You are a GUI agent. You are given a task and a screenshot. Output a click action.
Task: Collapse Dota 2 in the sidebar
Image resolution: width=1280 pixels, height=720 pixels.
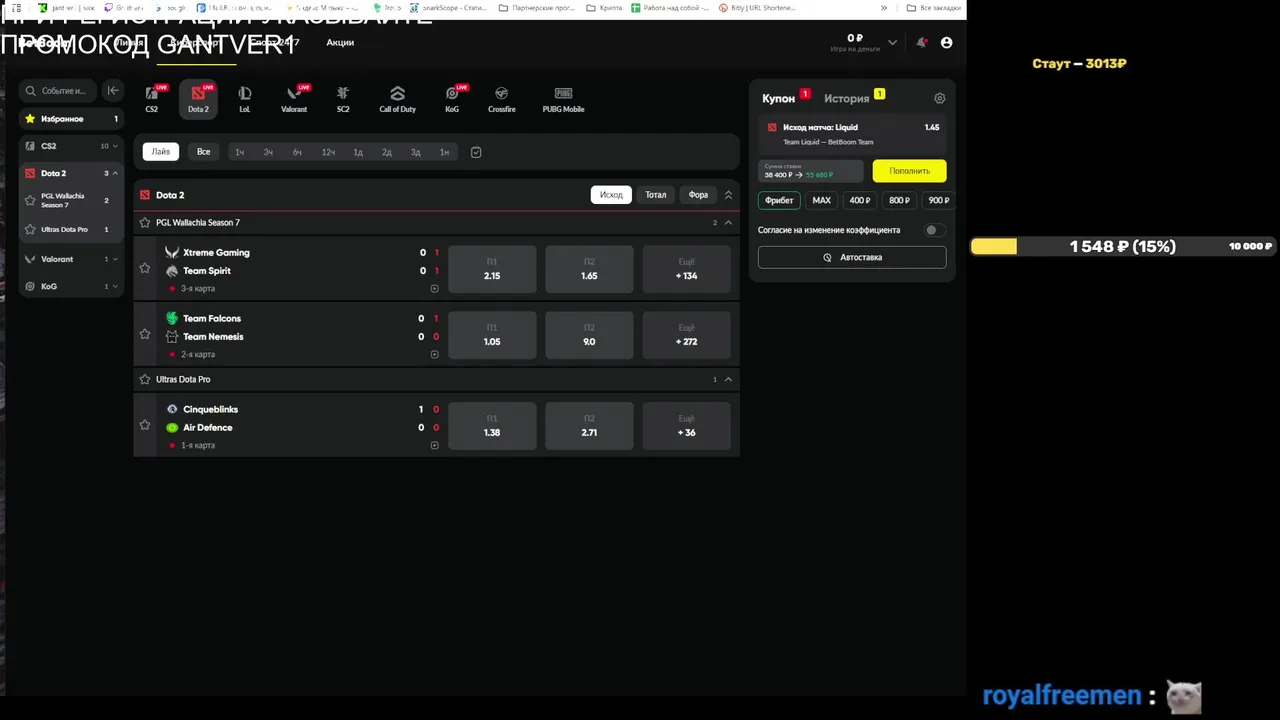pos(115,173)
